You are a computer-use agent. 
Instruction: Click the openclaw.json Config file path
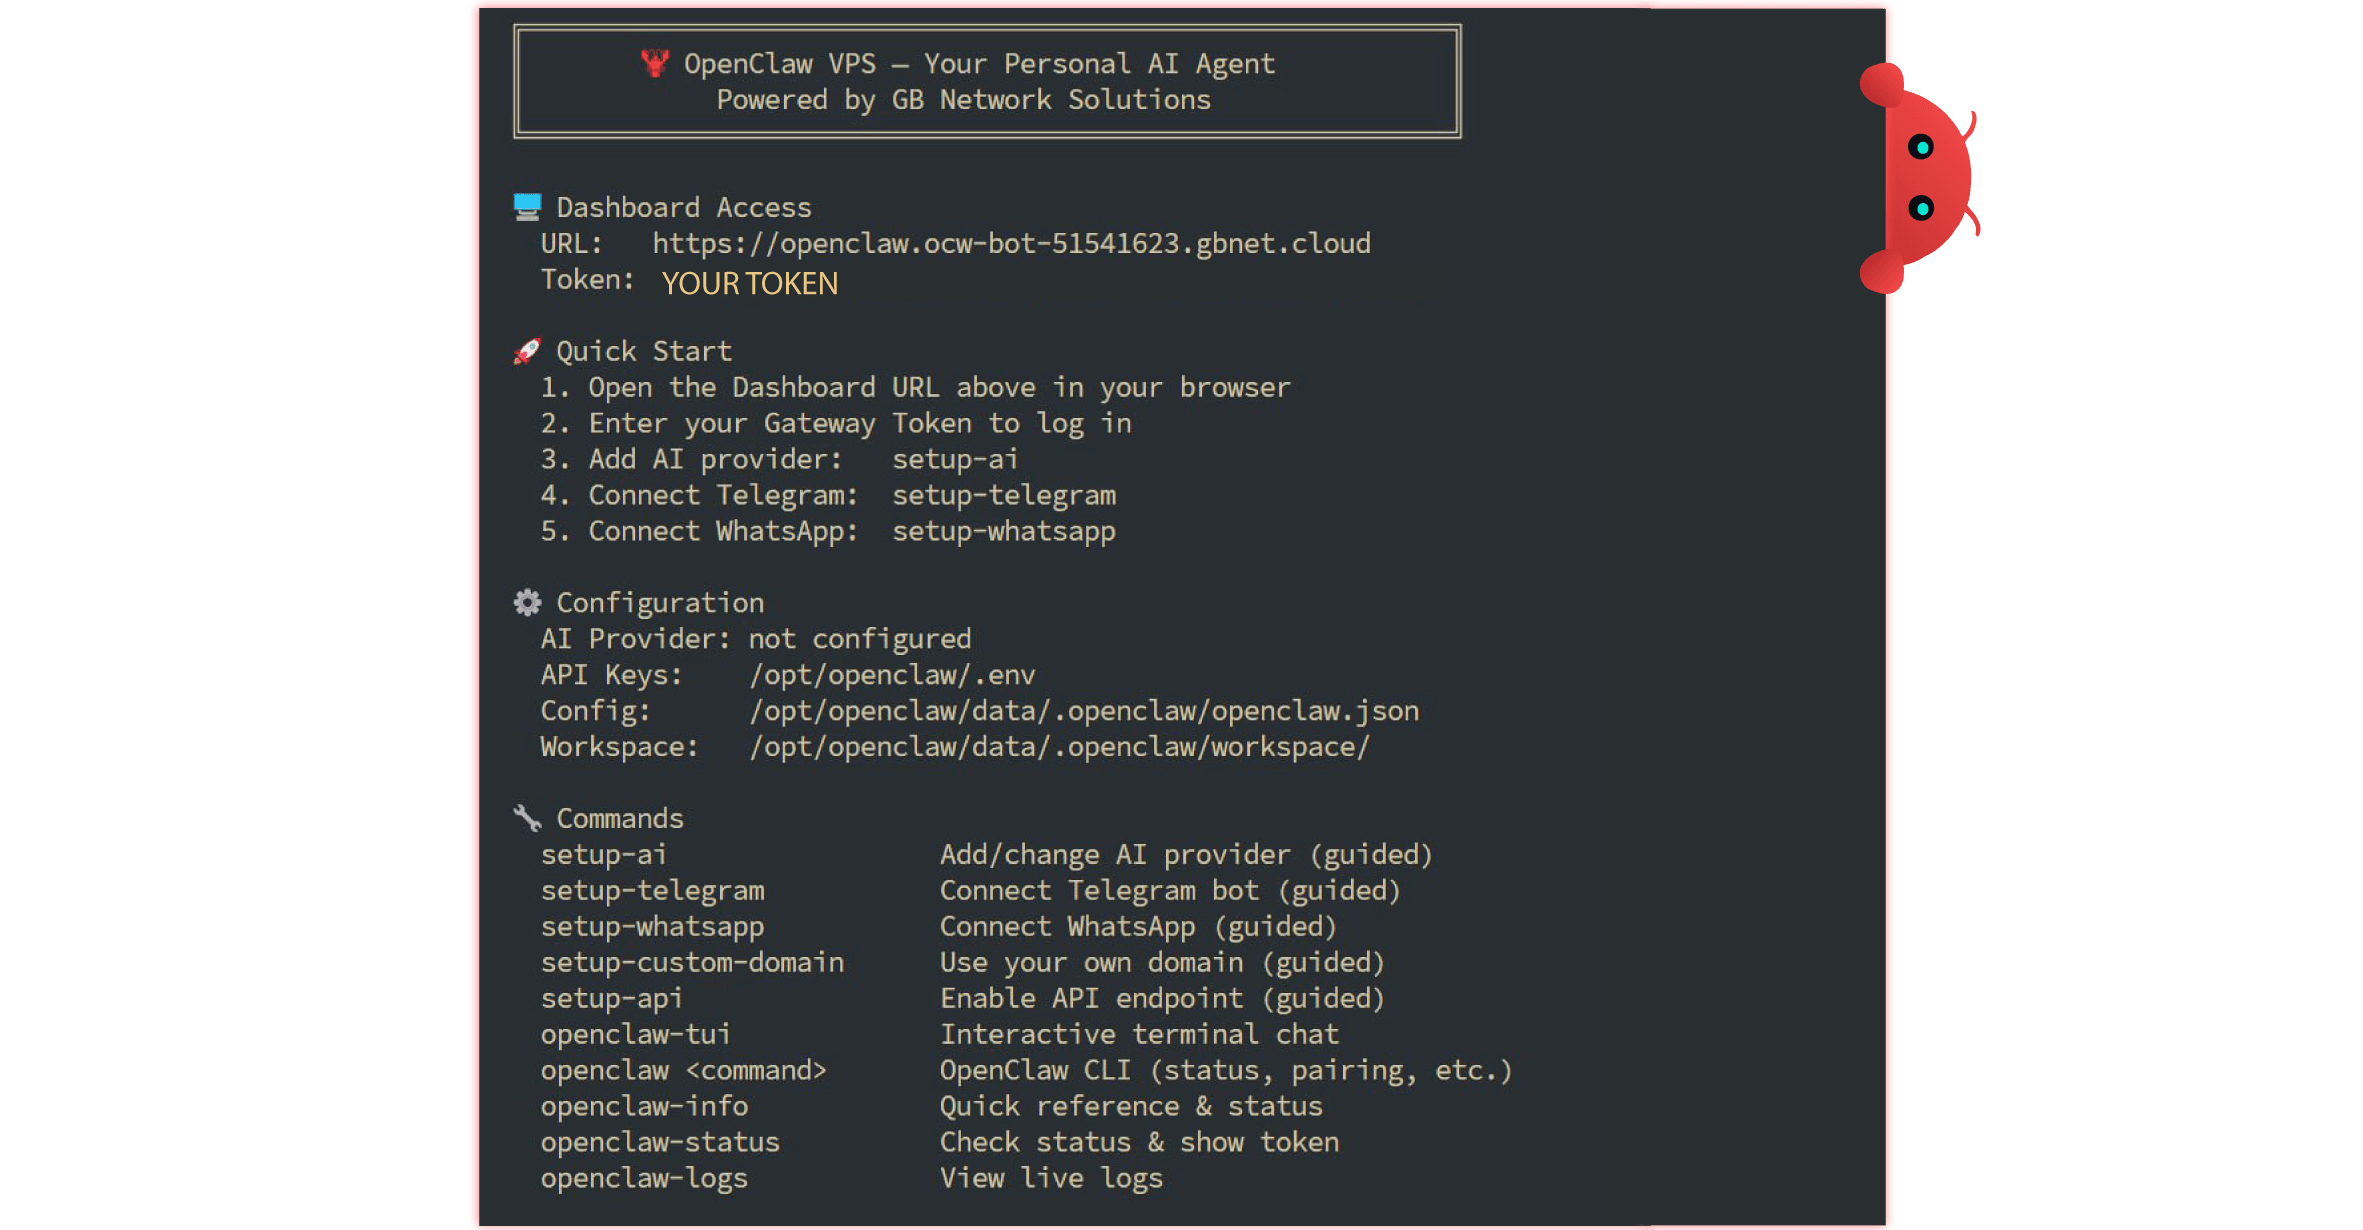(x=1084, y=711)
